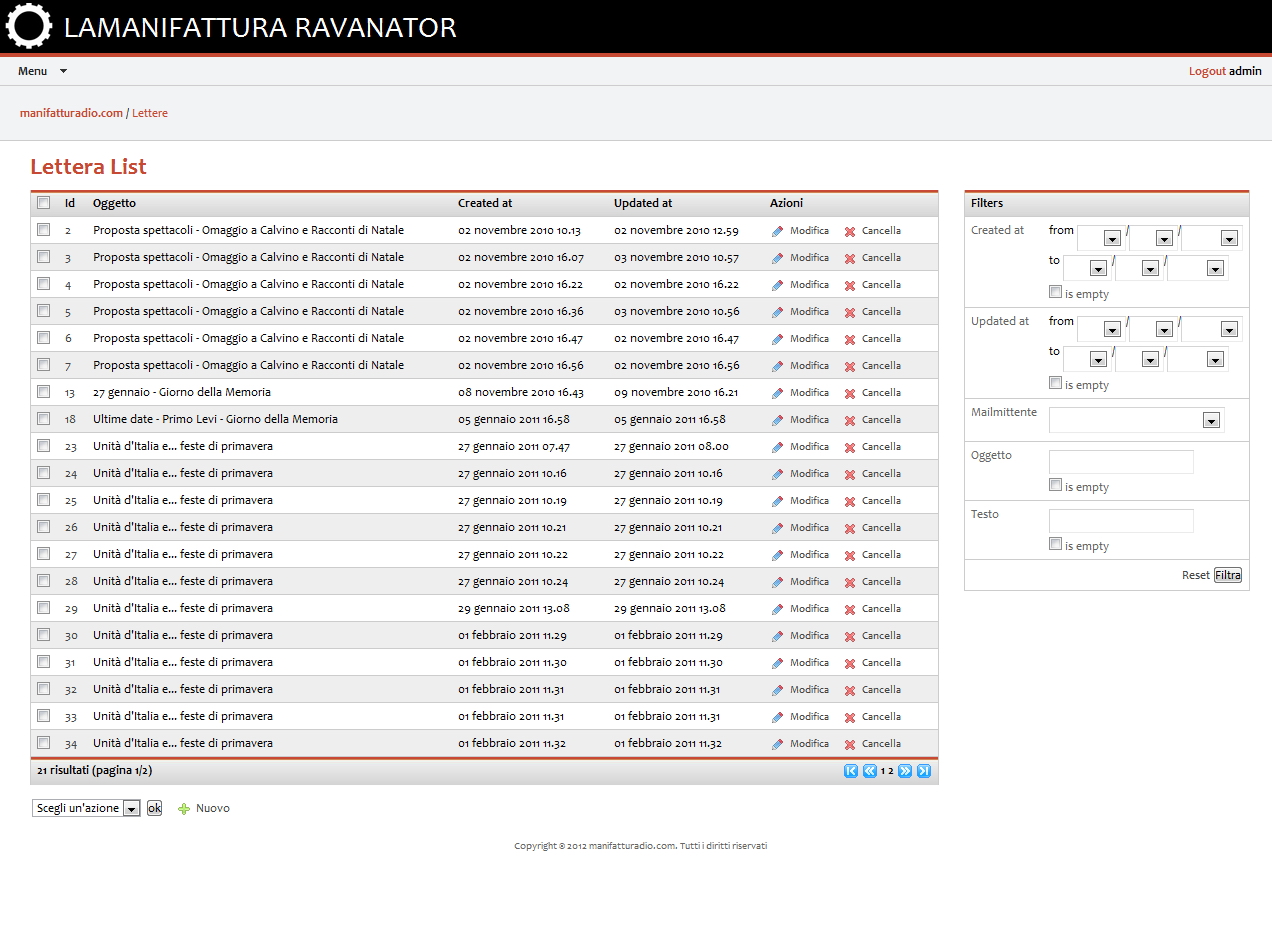The height and width of the screenshot is (925, 1272).
Task: Click the green plus Nuovo icon
Action: 182,808
